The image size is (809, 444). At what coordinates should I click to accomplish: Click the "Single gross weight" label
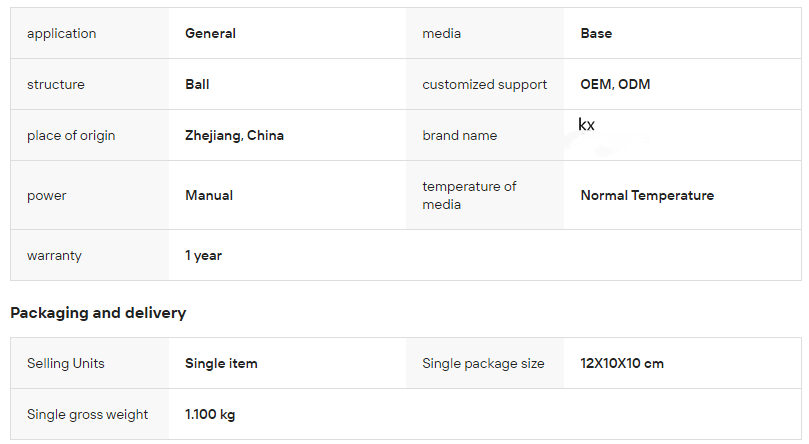[88, 415]
